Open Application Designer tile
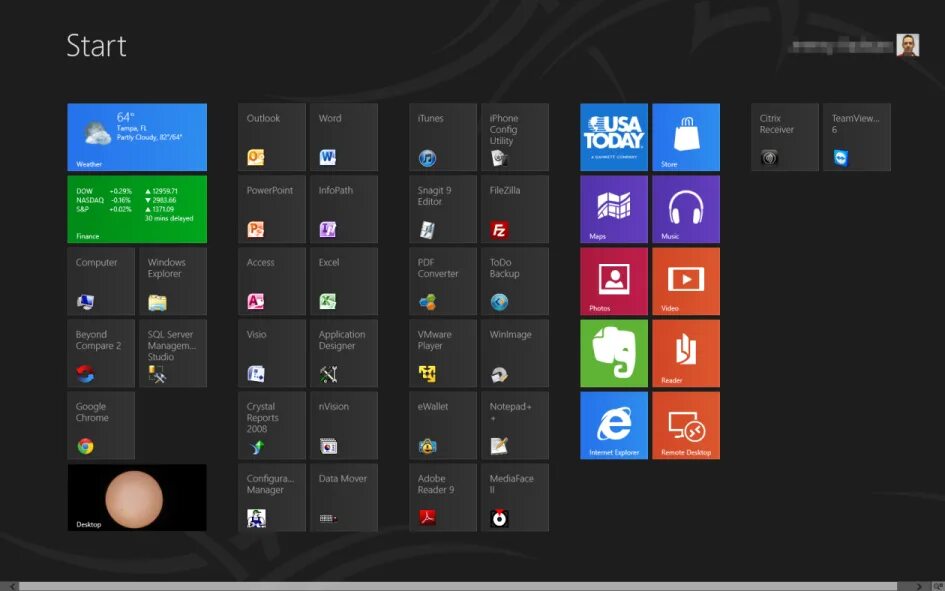 click(344, 354)
